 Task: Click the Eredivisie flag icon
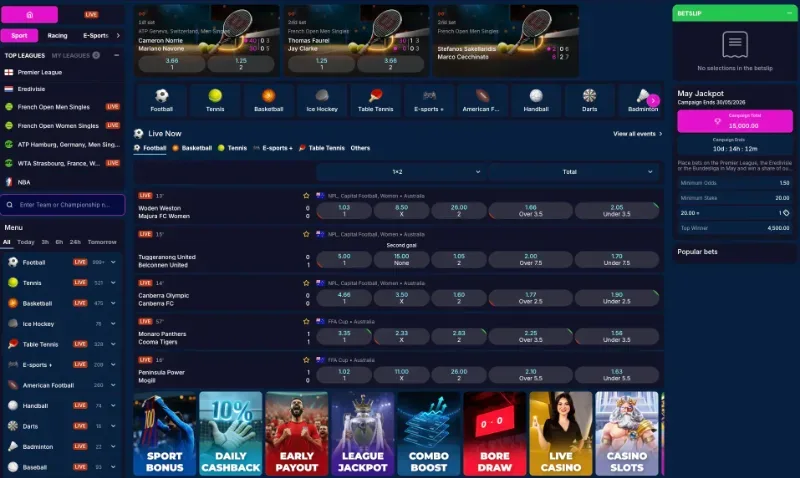(x=9, y=89)
